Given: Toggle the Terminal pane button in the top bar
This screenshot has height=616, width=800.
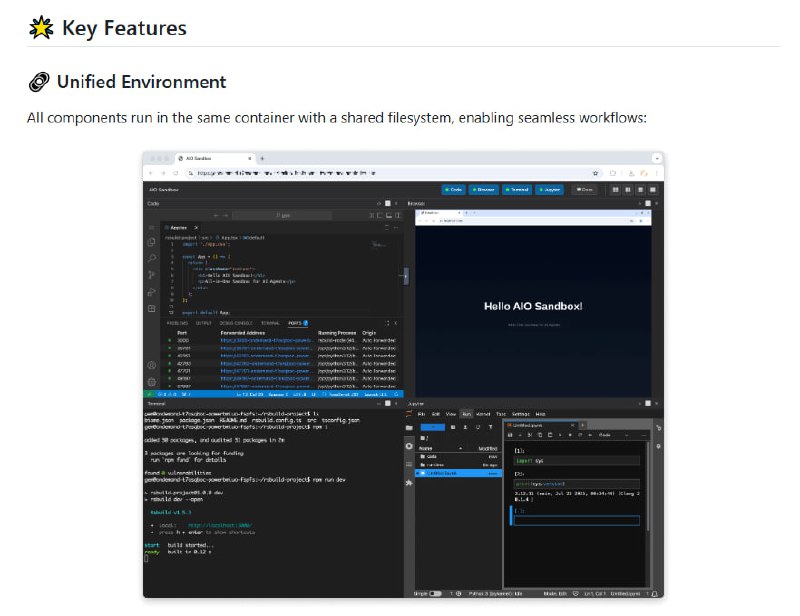Looking at the screenshot, I should point(517,190).
